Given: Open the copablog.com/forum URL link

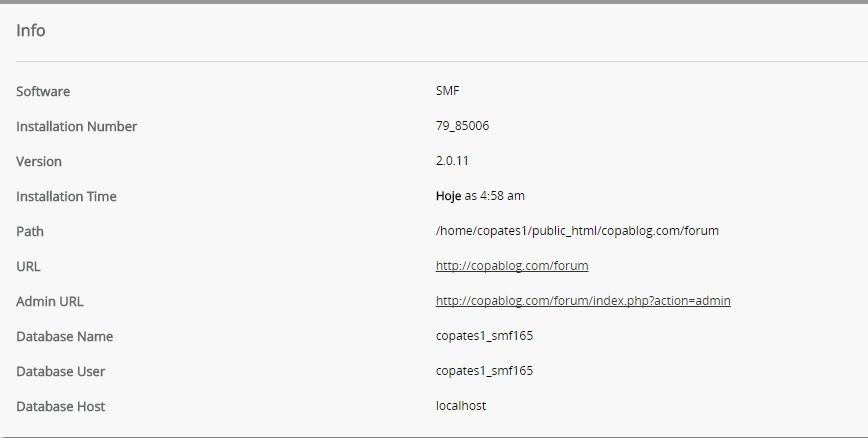Looking at the screenshot, I should 512,266.
